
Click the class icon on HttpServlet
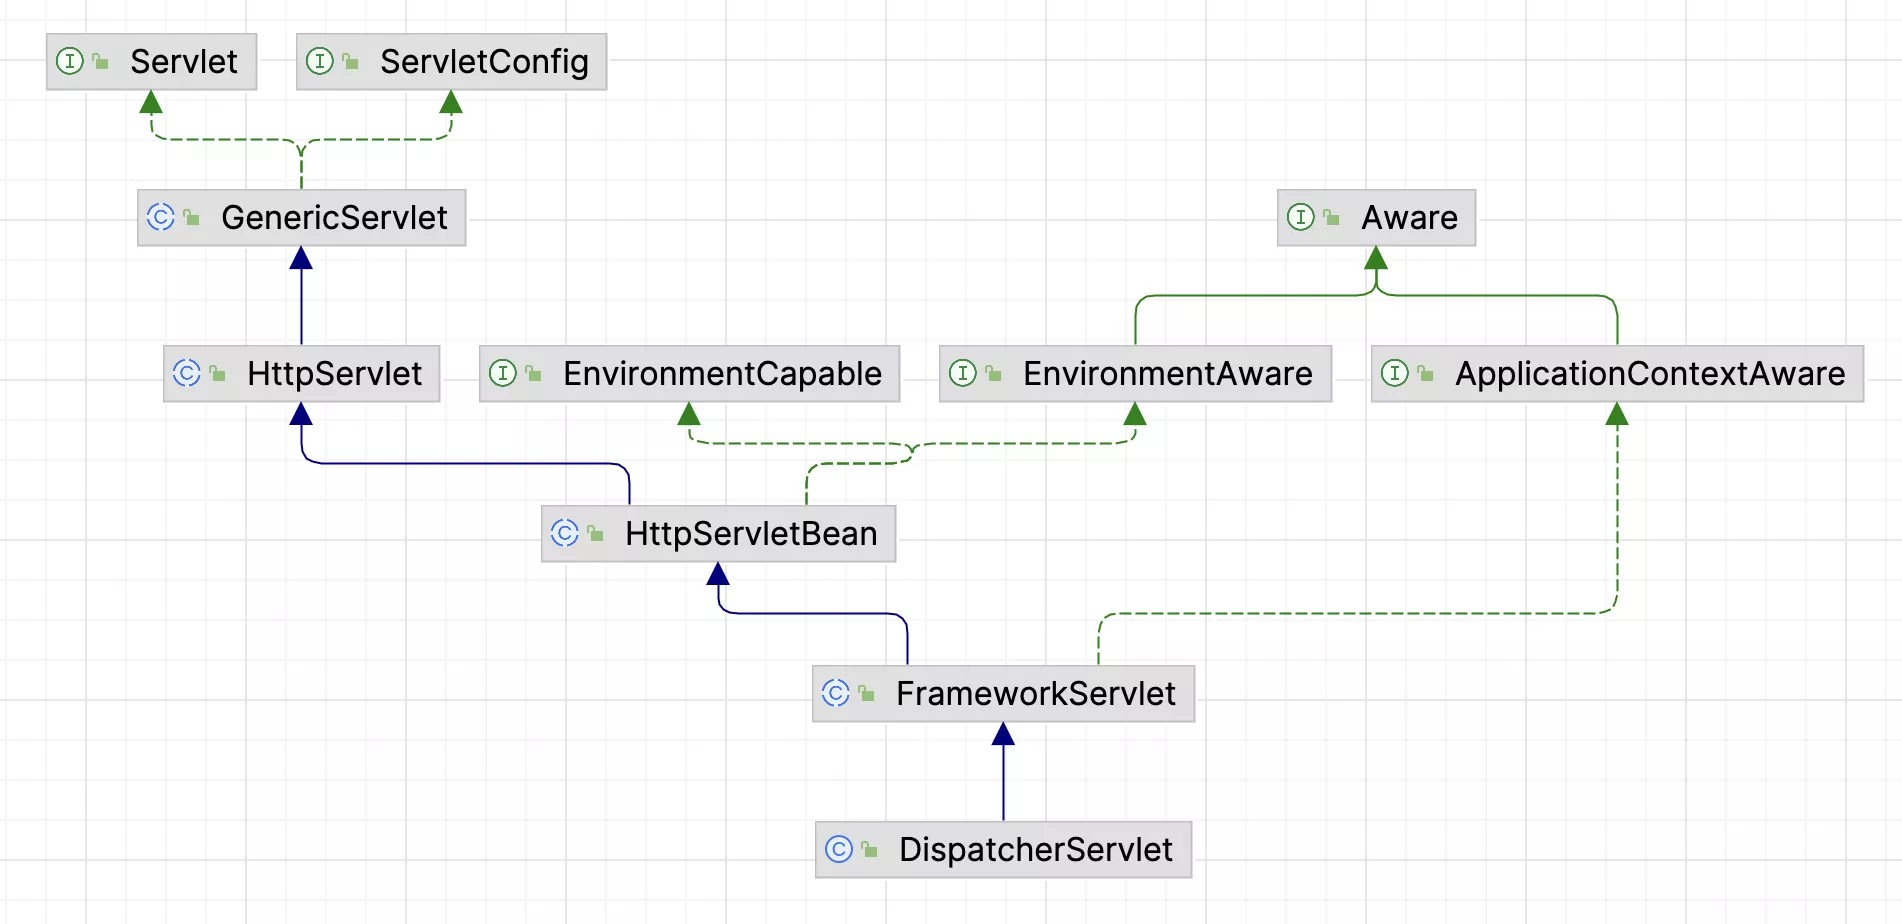tap(187, 373)
